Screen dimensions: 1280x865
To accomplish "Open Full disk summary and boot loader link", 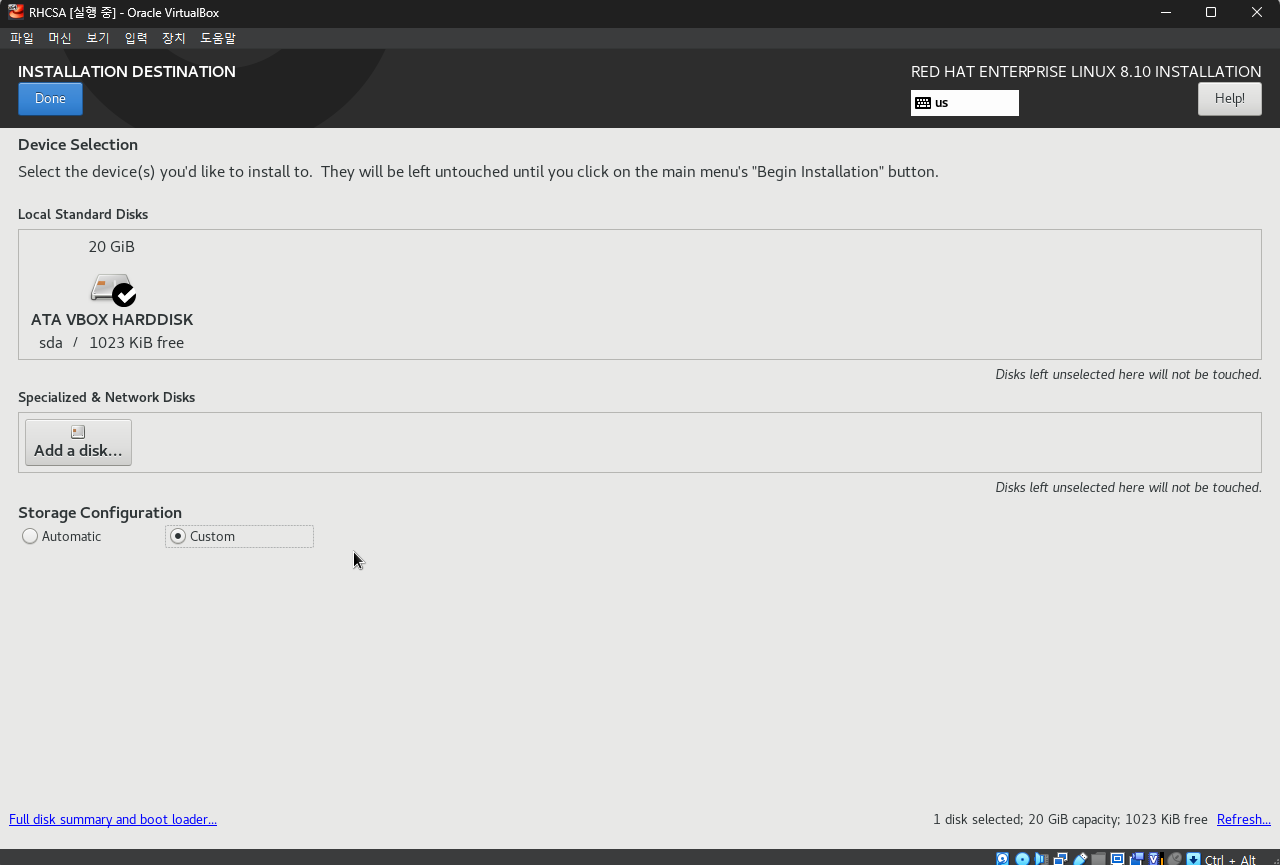I will pyautogui.click(x=113, y=819).
